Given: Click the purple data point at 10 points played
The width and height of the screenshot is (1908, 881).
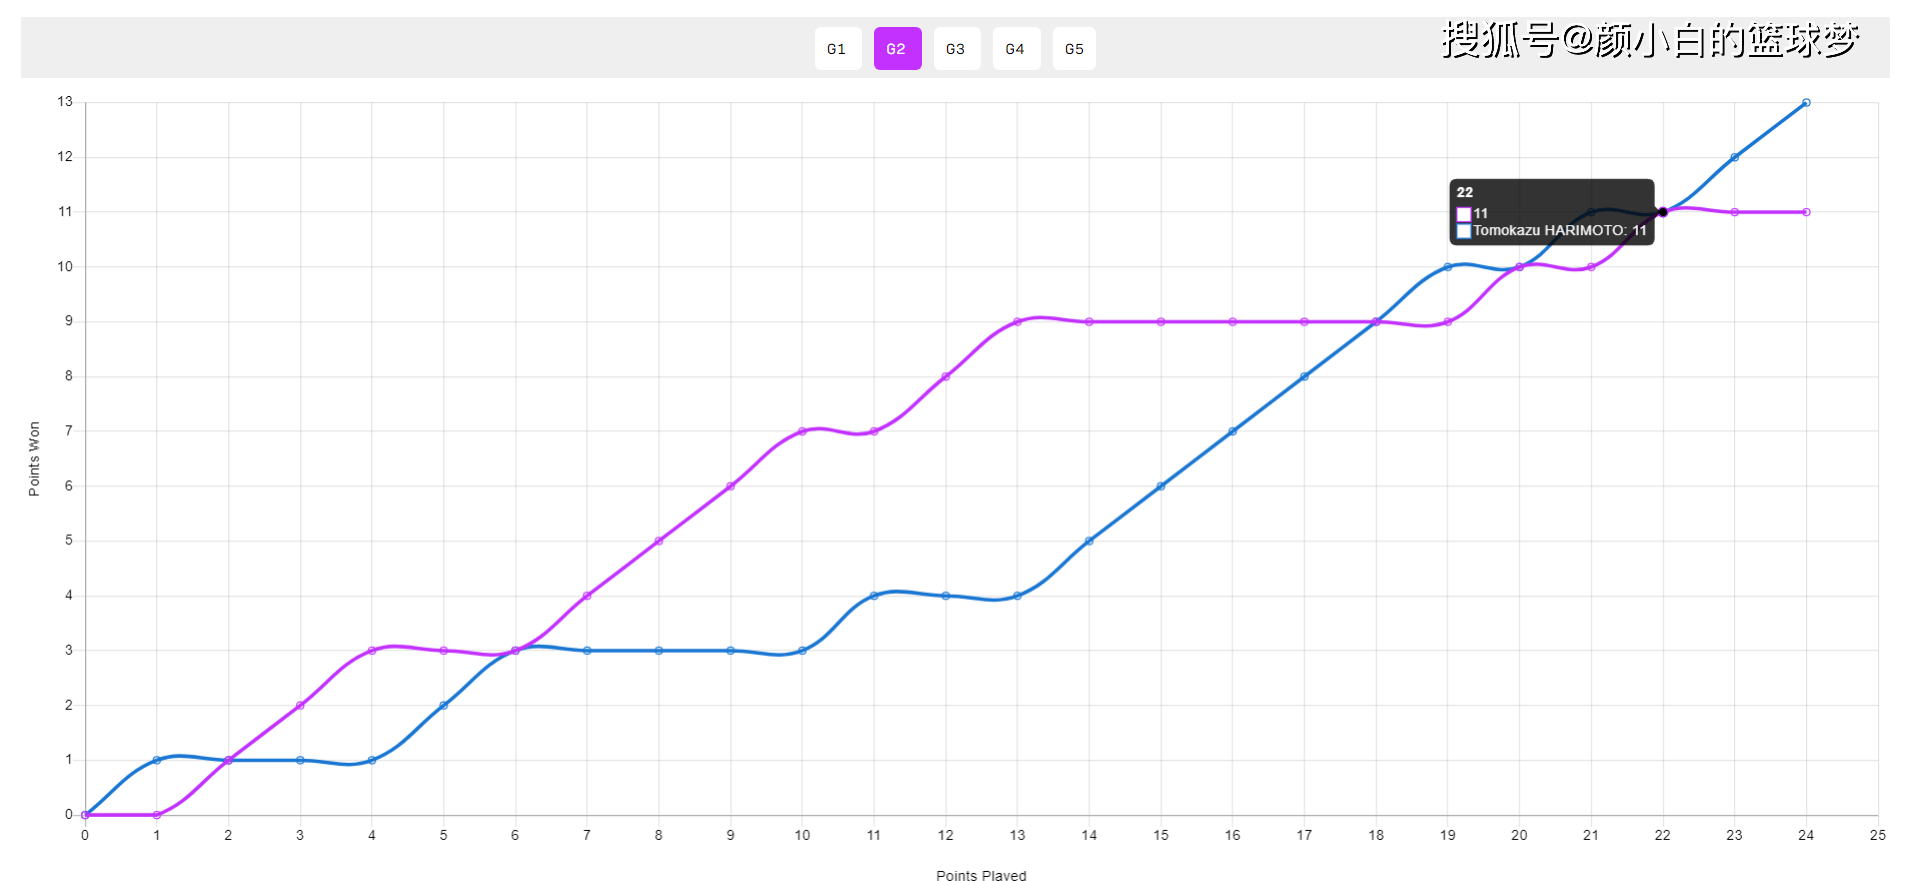Looking at the screenshot, I should tap(802, 431).
